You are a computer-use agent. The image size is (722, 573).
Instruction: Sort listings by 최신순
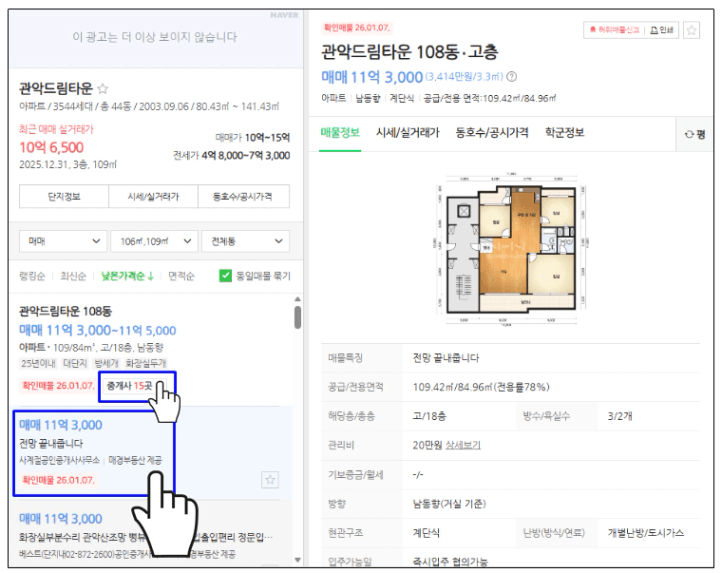tap(73, 276)
